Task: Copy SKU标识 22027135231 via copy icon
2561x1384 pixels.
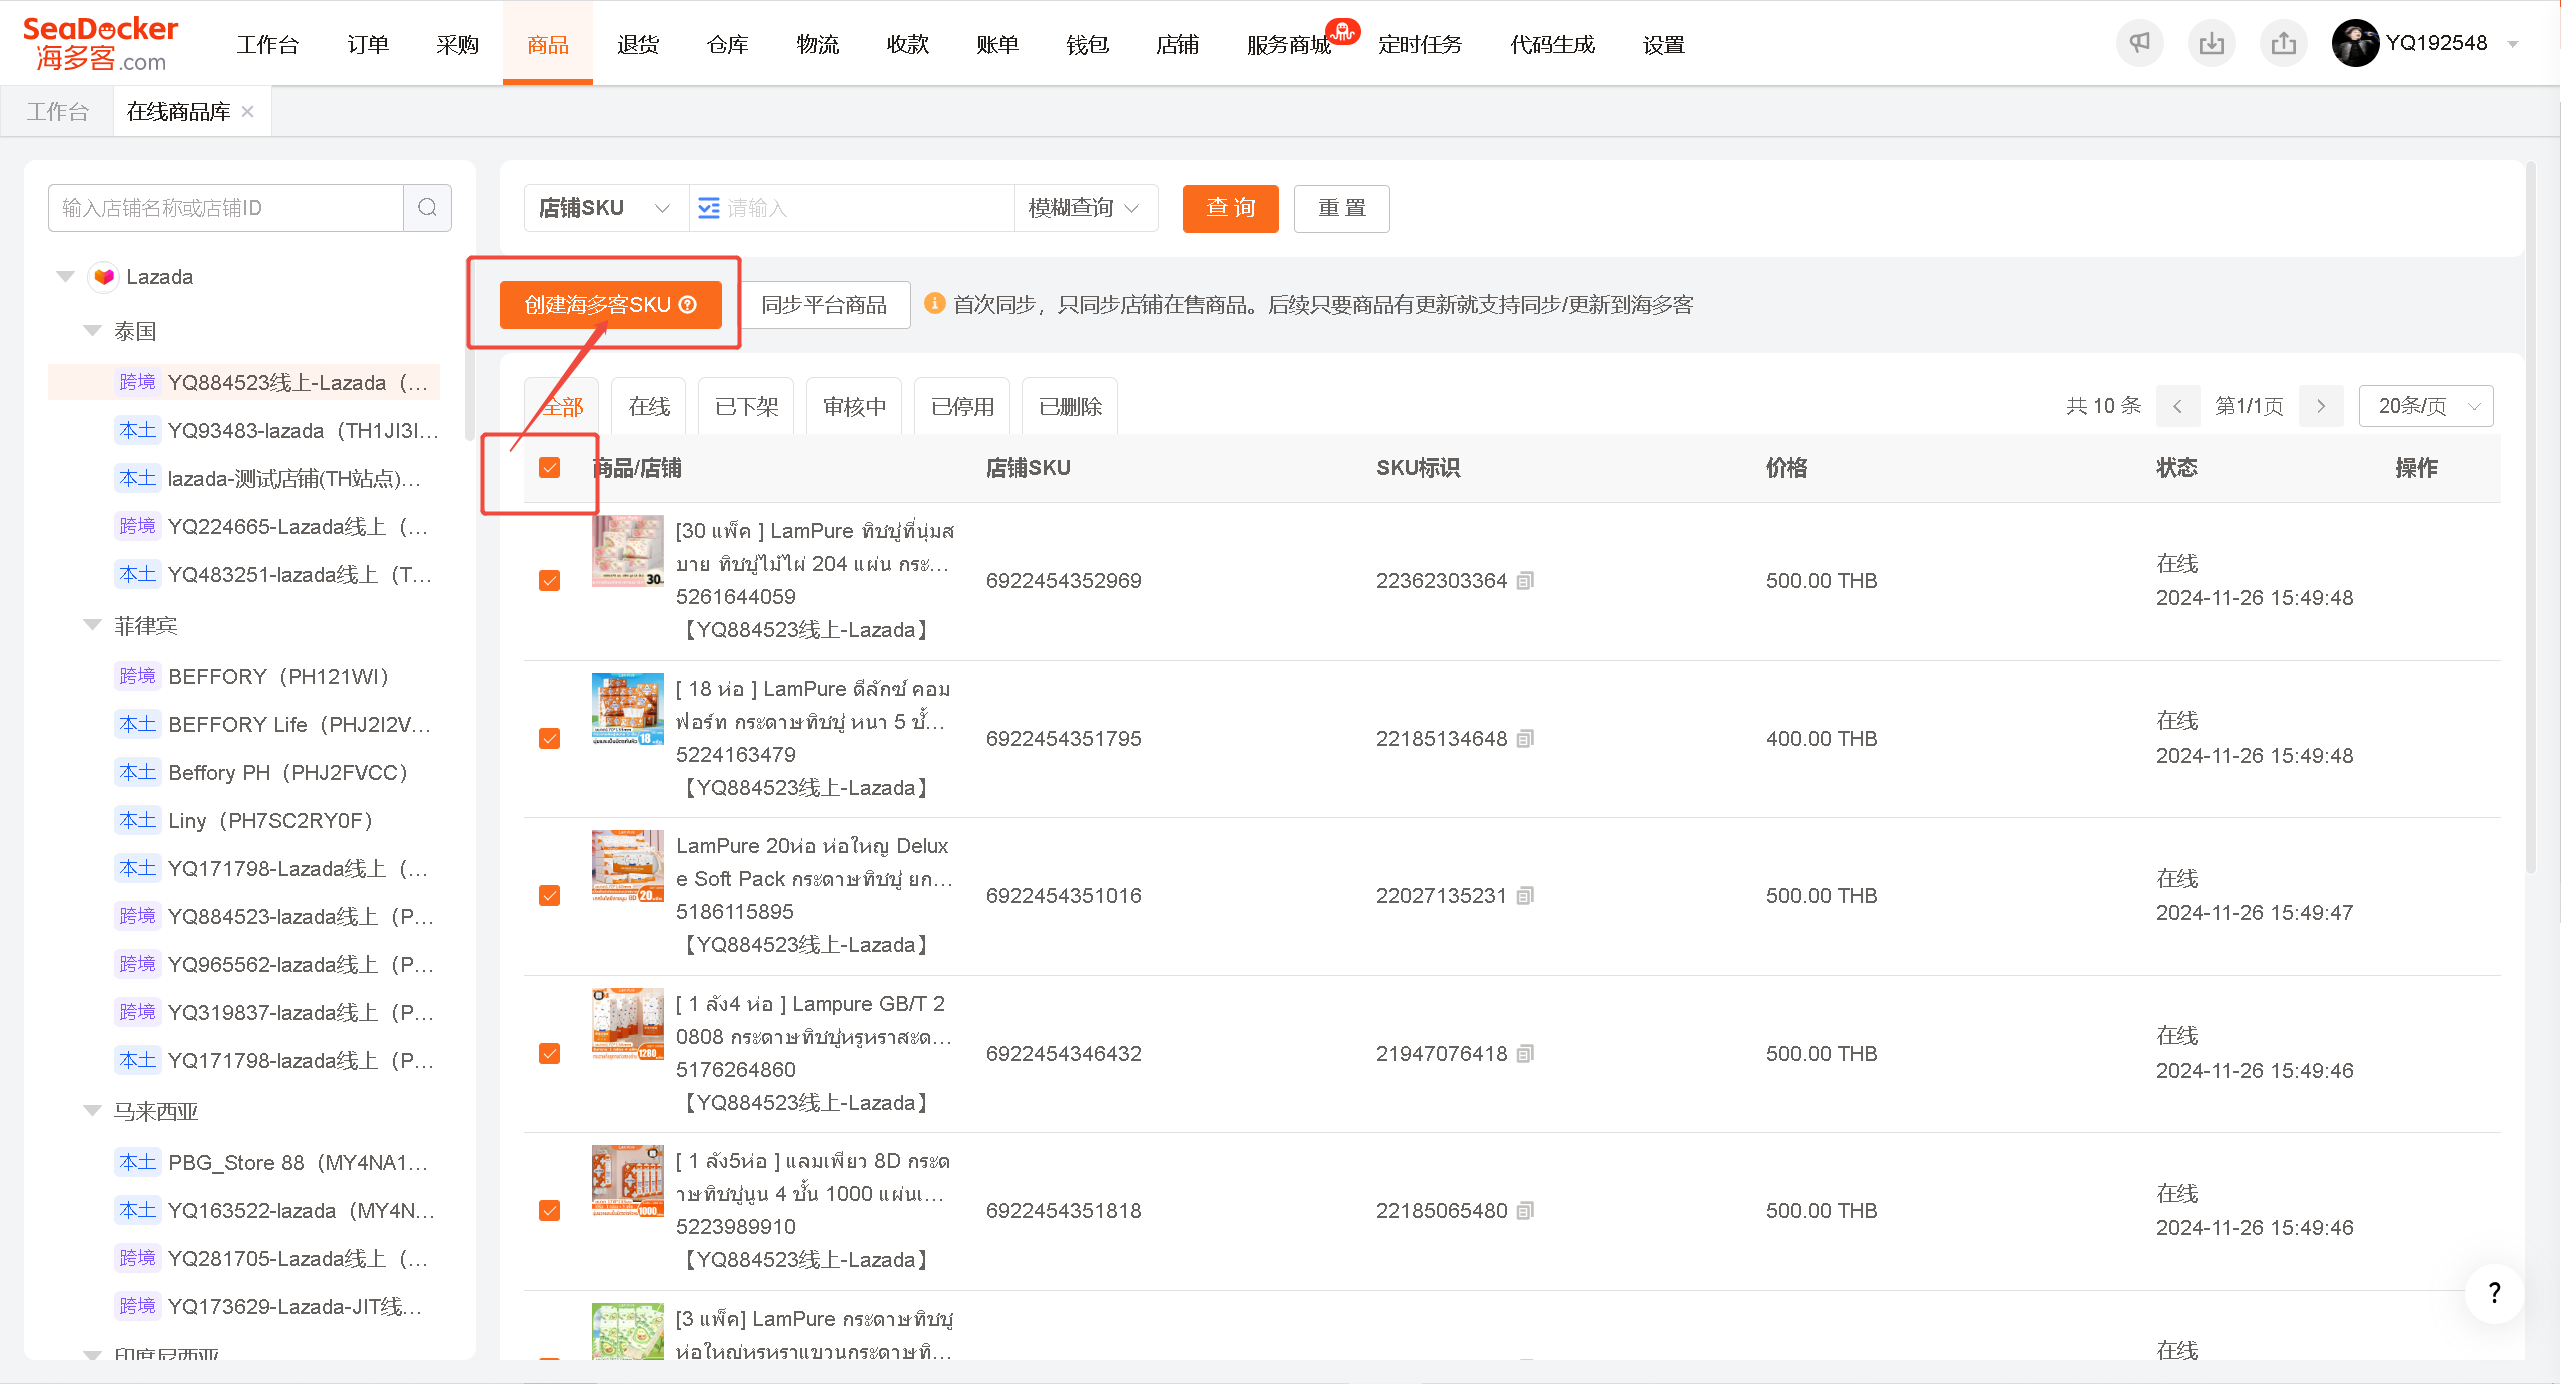Action: coord(1525,896)
